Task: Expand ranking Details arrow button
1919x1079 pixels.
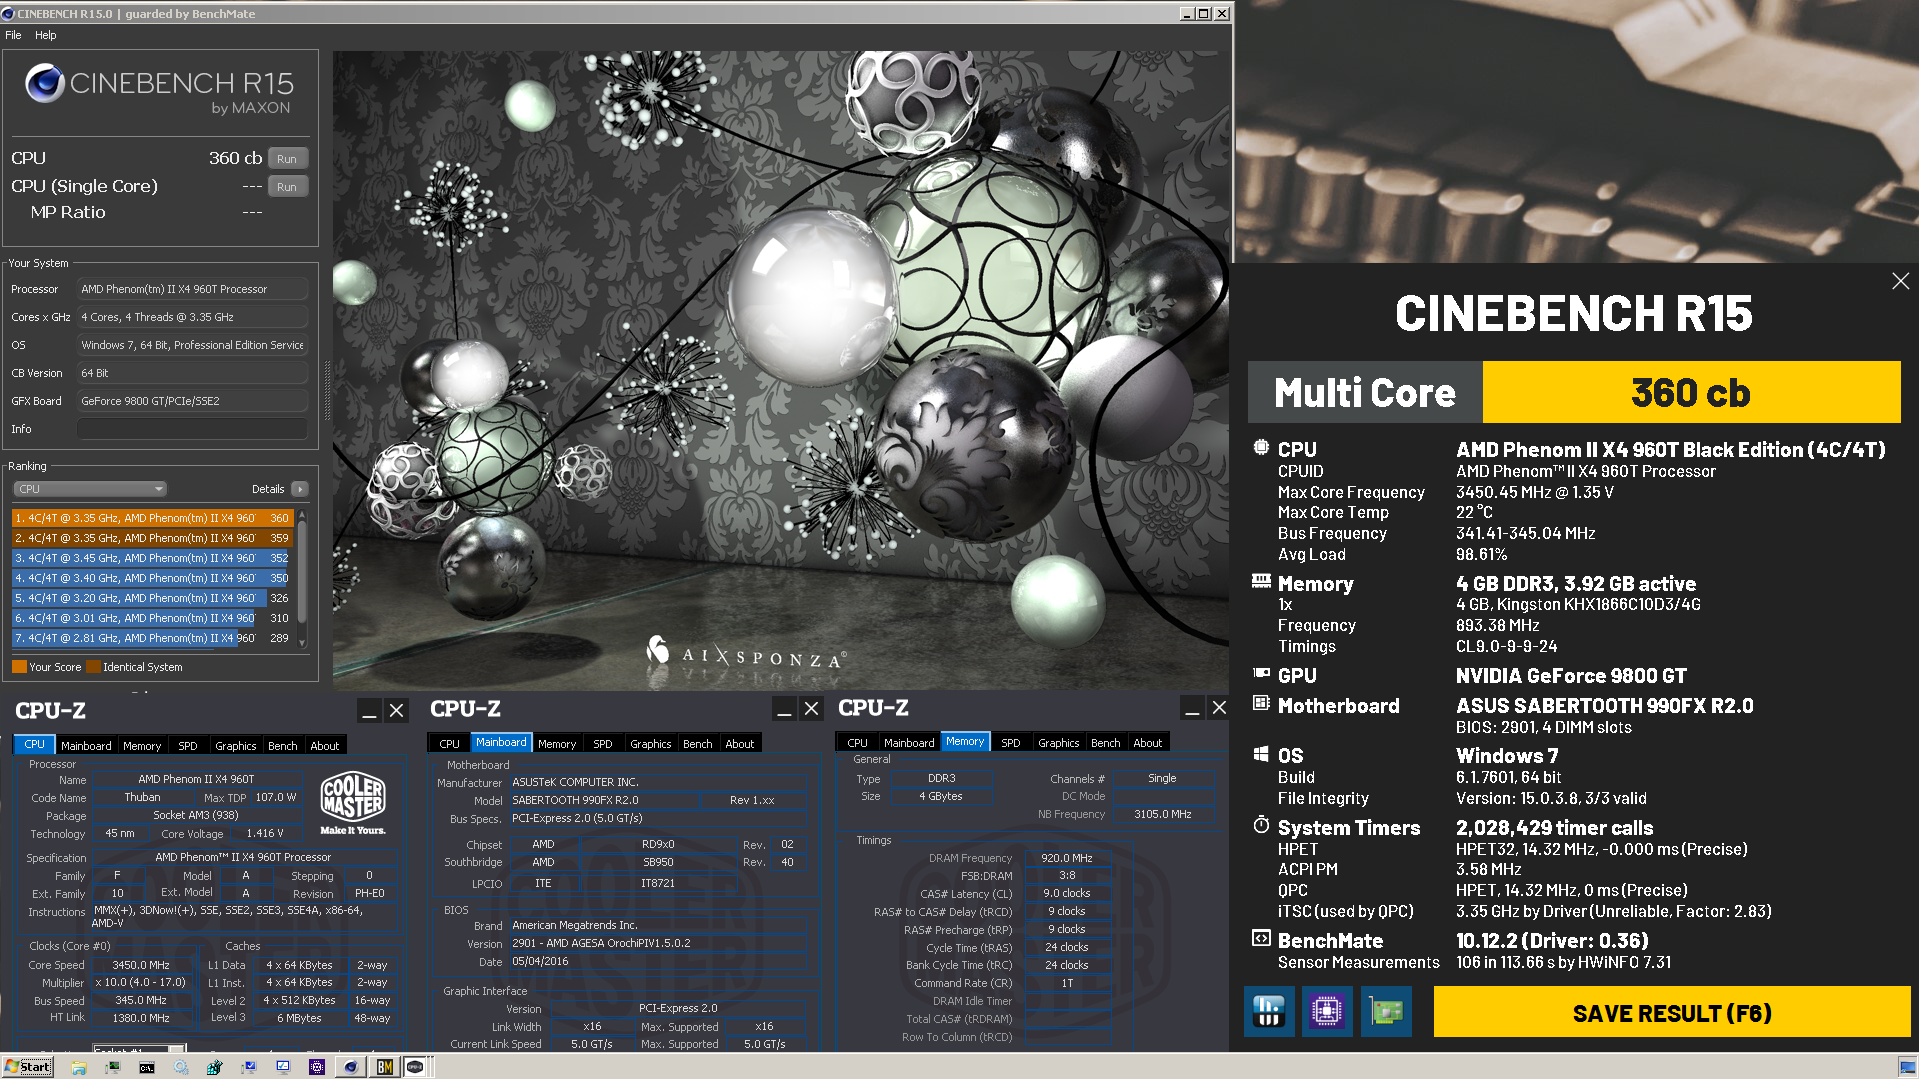Action: tap(299, 489)
